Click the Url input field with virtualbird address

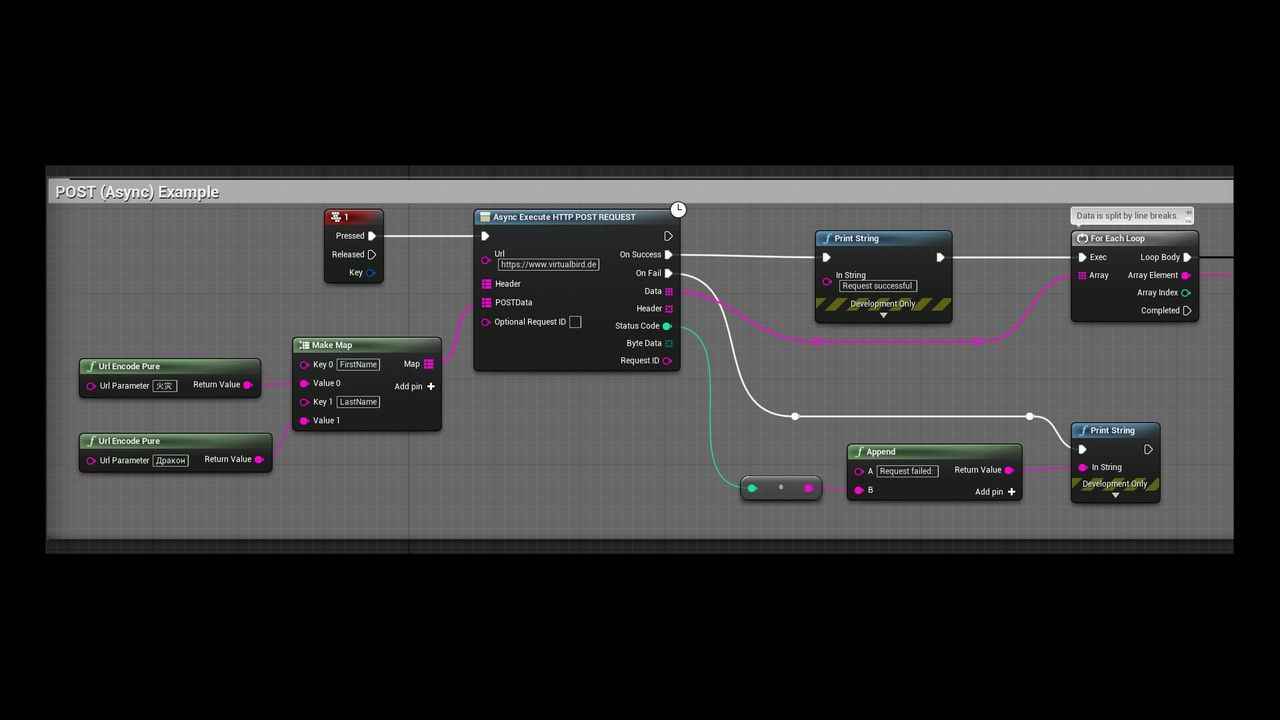pos(549,265)
